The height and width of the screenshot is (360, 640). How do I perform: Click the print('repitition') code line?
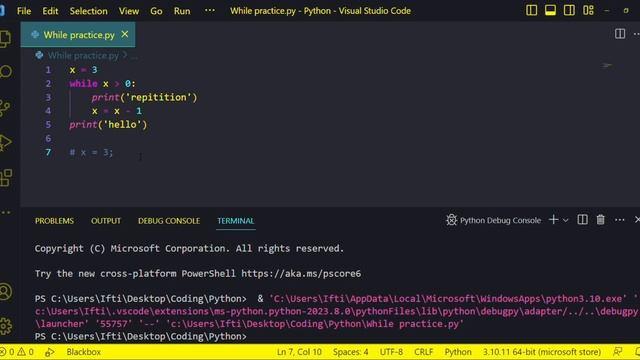pos(144,97)
